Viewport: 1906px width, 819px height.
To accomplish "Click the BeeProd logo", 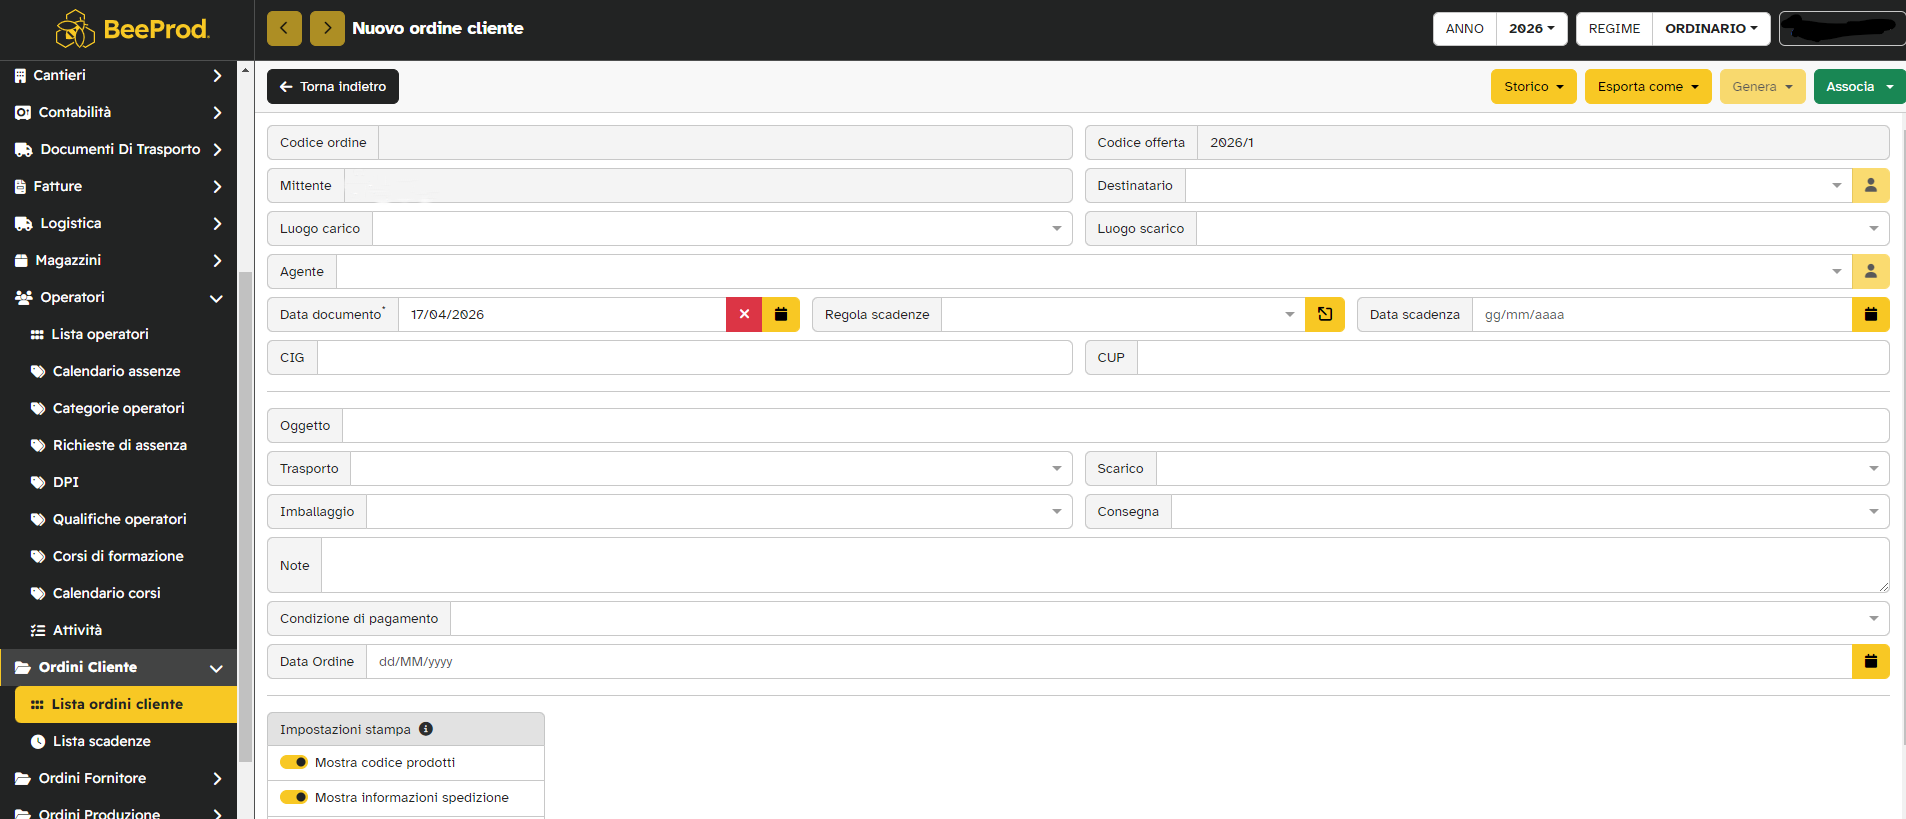I will pyautogui.click(x=132, y=29).
